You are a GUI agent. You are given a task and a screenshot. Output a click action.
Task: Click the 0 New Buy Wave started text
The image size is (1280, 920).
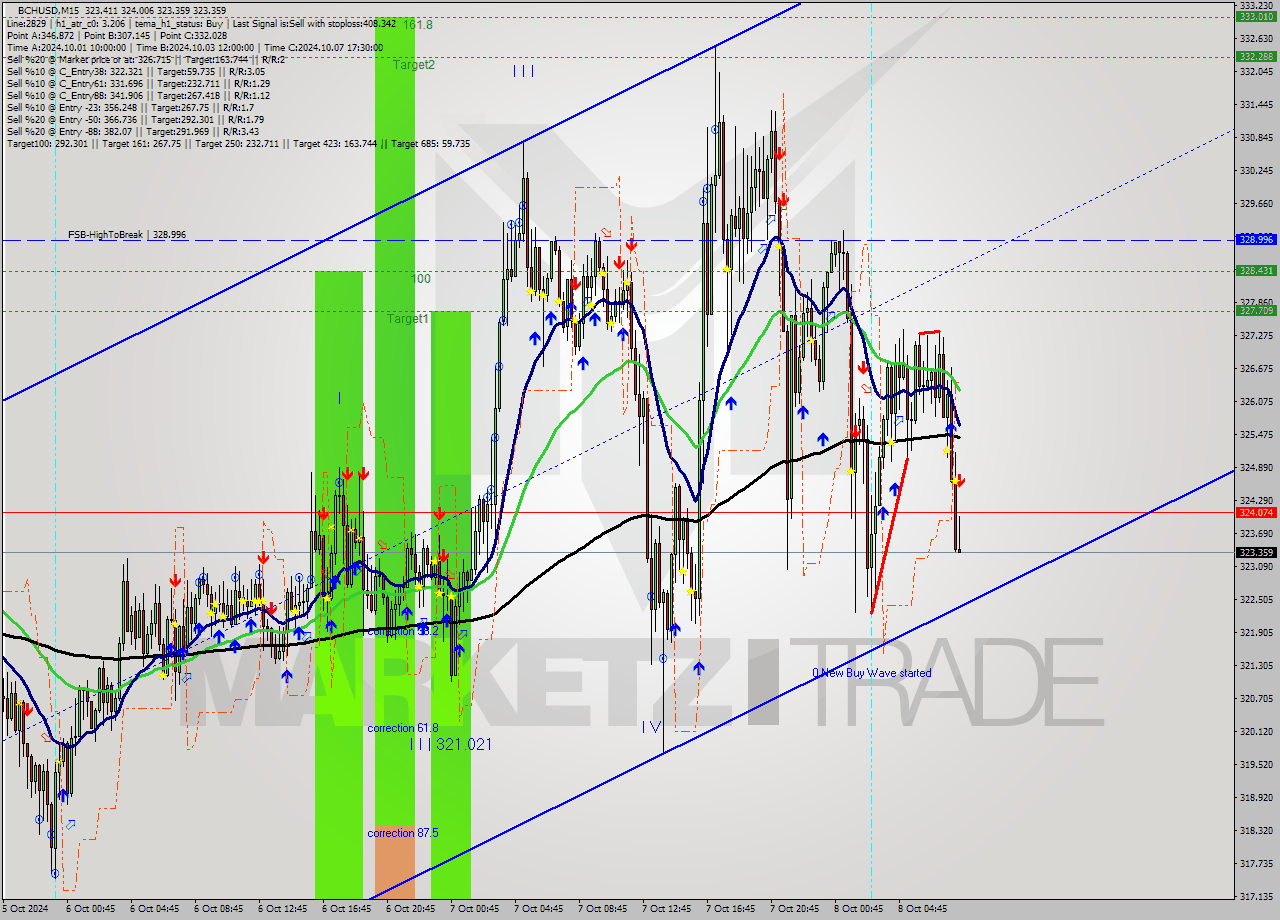pyautogui.click(x=871, y=673)
